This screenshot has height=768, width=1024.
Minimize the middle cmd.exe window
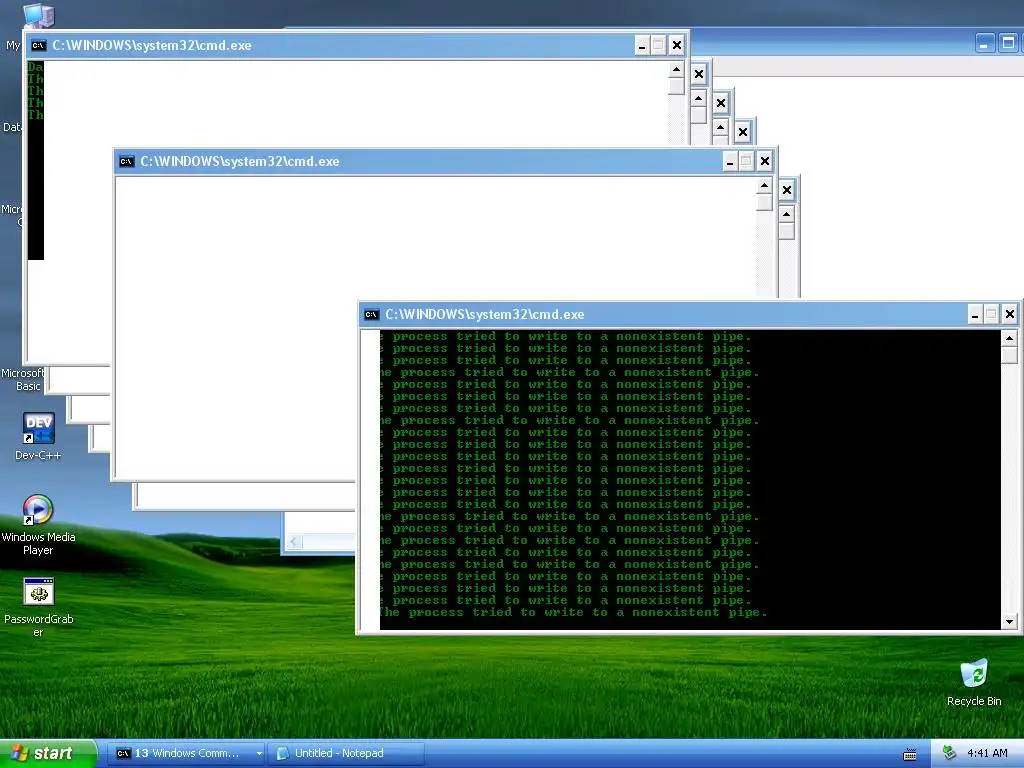[x=730, y=161]
